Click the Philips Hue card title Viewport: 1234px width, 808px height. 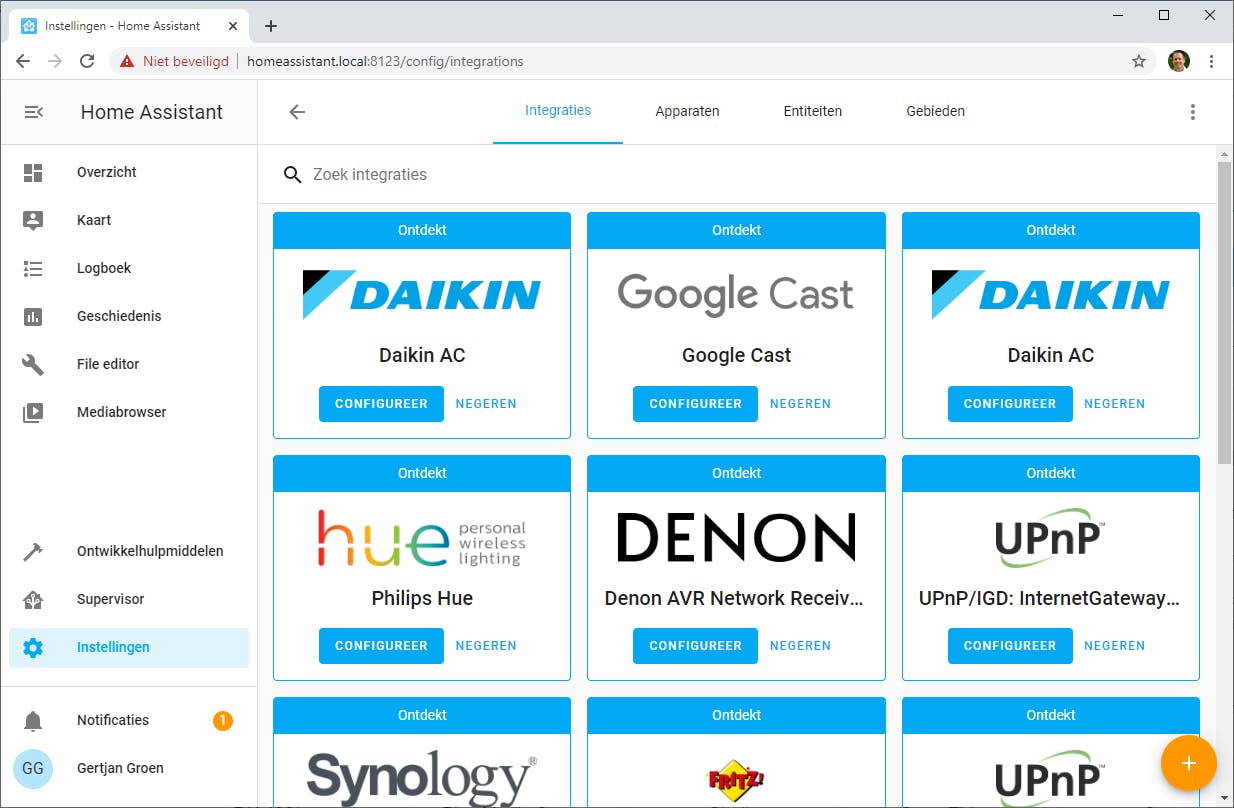pyautogui.click(x=422, y=598)
